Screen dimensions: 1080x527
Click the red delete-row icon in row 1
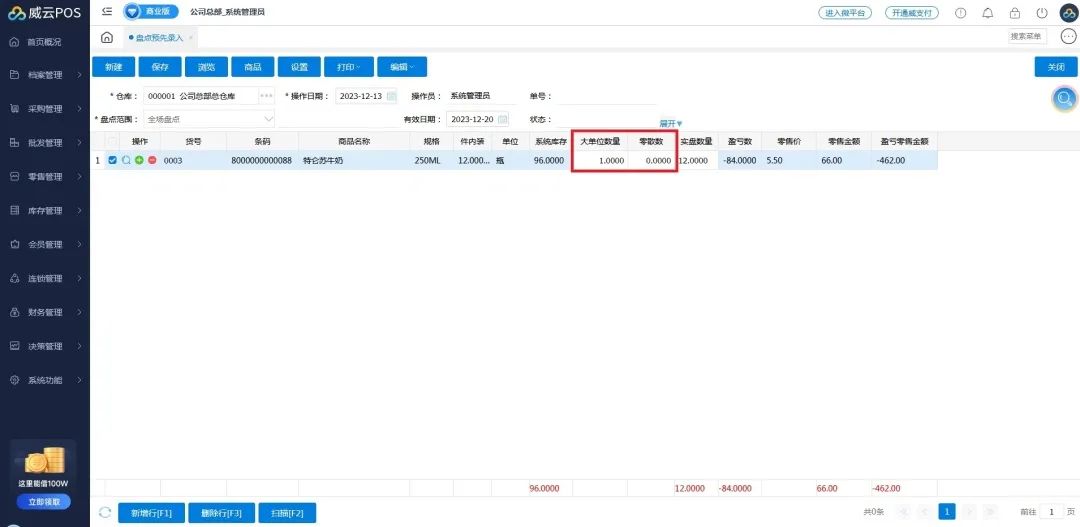click(x=152, y=160)
